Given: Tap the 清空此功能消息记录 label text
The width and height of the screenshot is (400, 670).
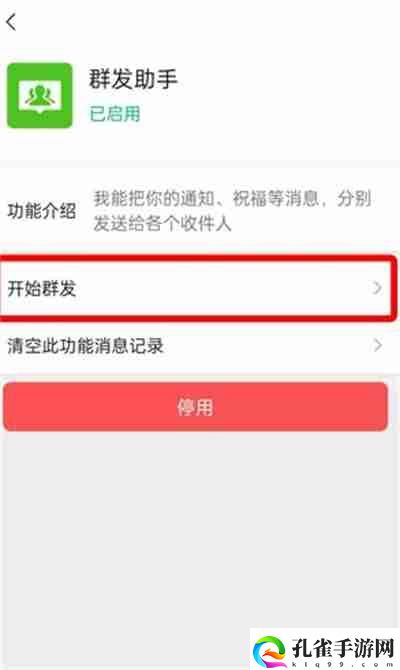Looking at the screenshot, I should [x=85, y=346].
